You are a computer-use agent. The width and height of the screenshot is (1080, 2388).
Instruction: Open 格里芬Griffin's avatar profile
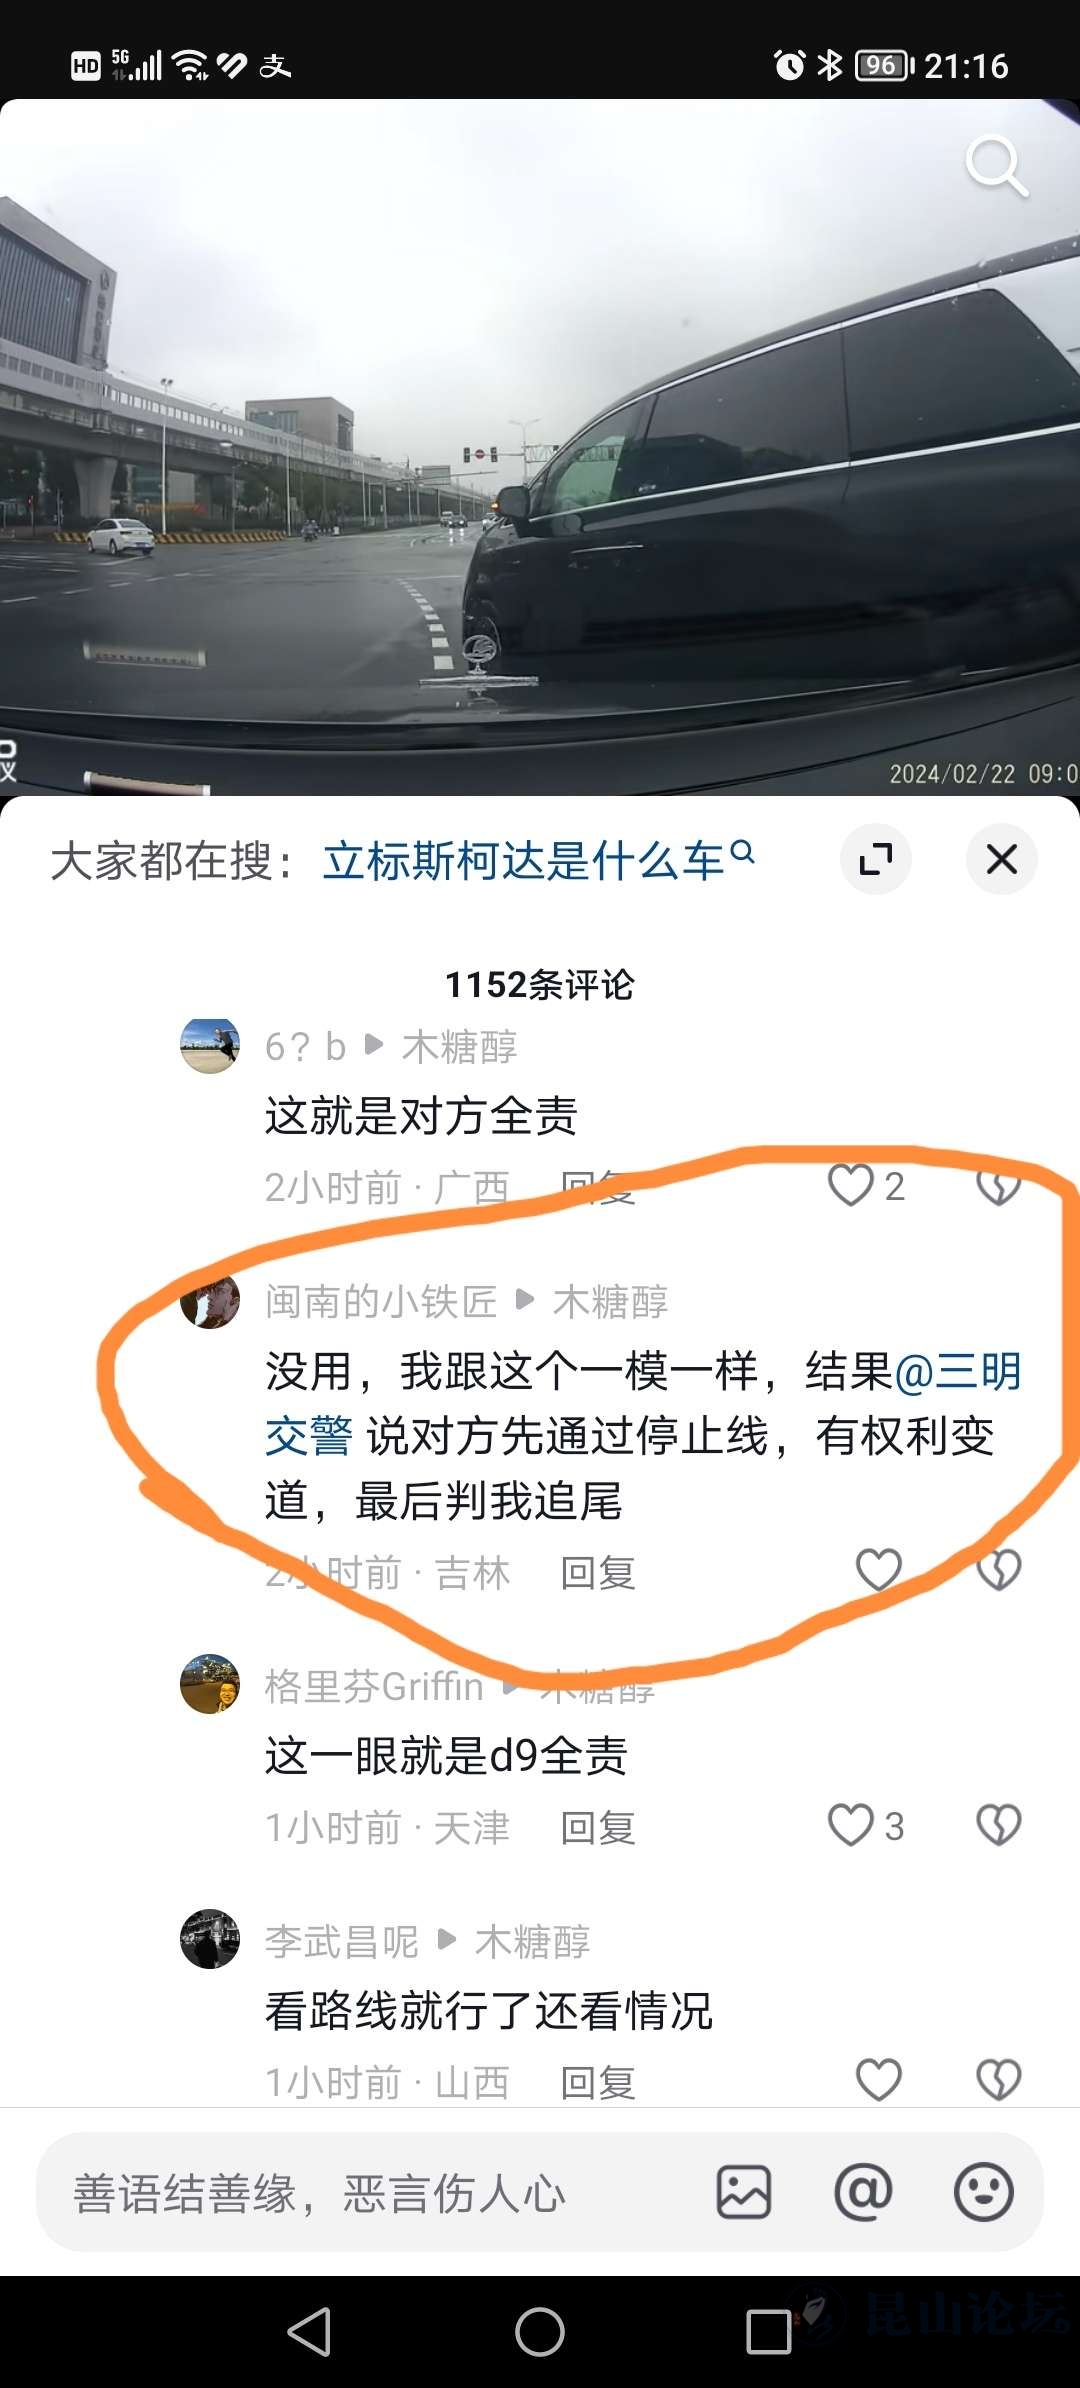pyautogui.click(x=210, y=1684)
